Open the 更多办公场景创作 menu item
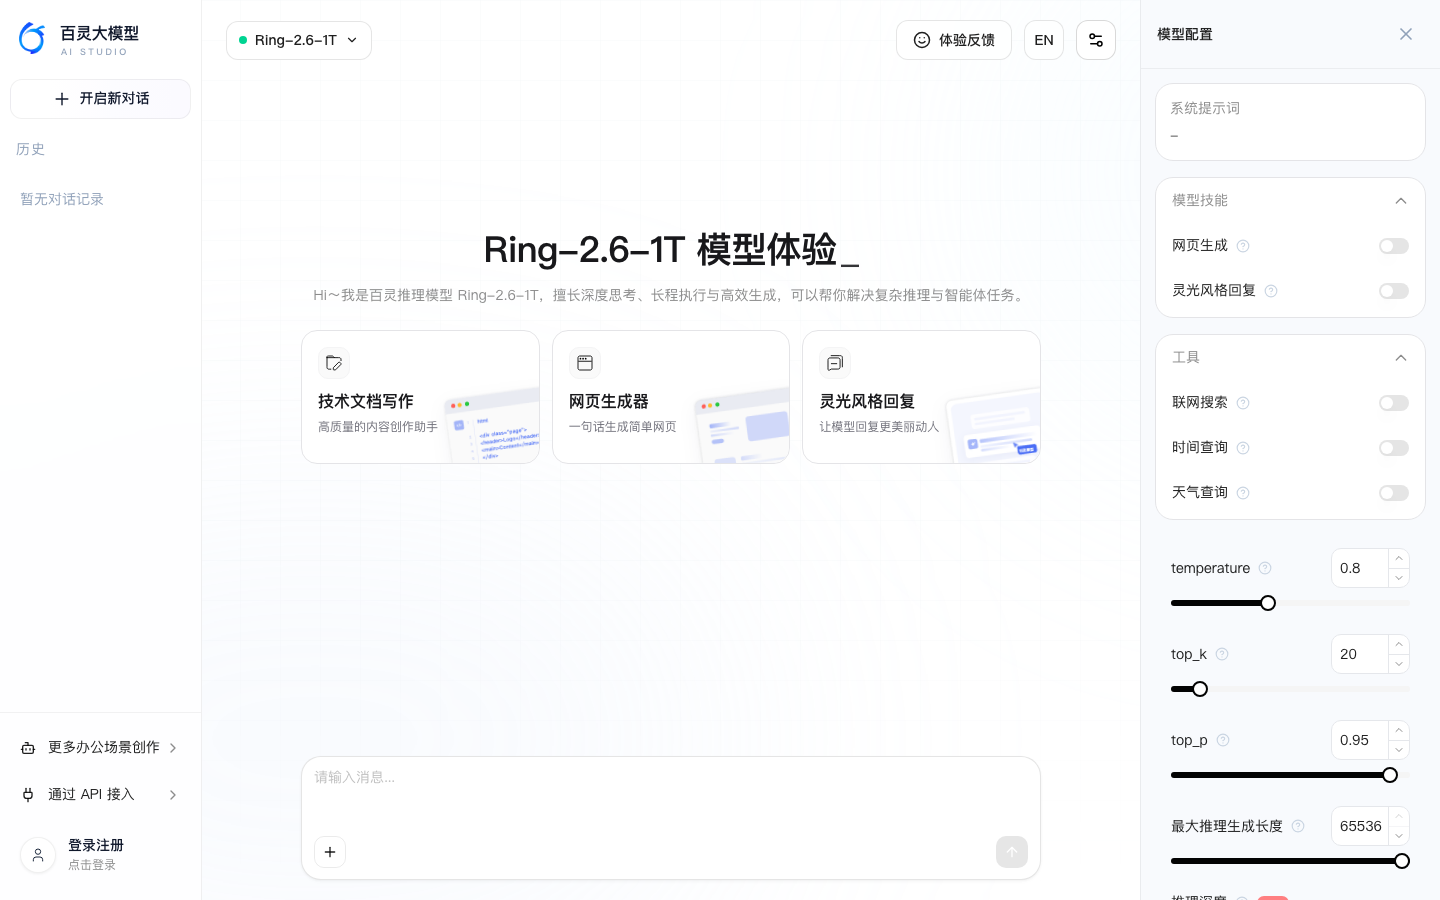The height and width of the screenshot is (900, 1440). tap(100, 748)
